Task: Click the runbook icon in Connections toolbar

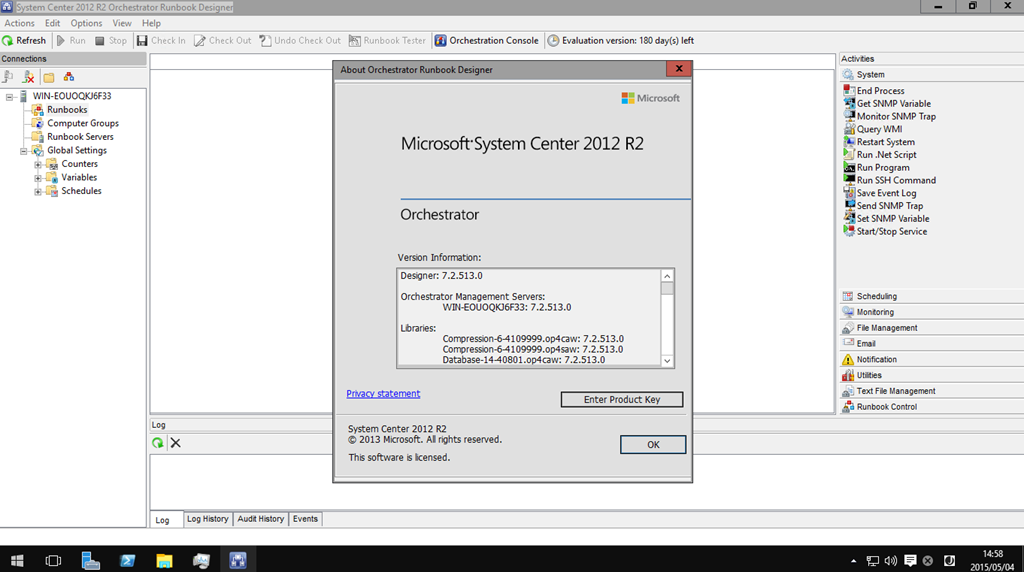Action: [x=69, y=77]
